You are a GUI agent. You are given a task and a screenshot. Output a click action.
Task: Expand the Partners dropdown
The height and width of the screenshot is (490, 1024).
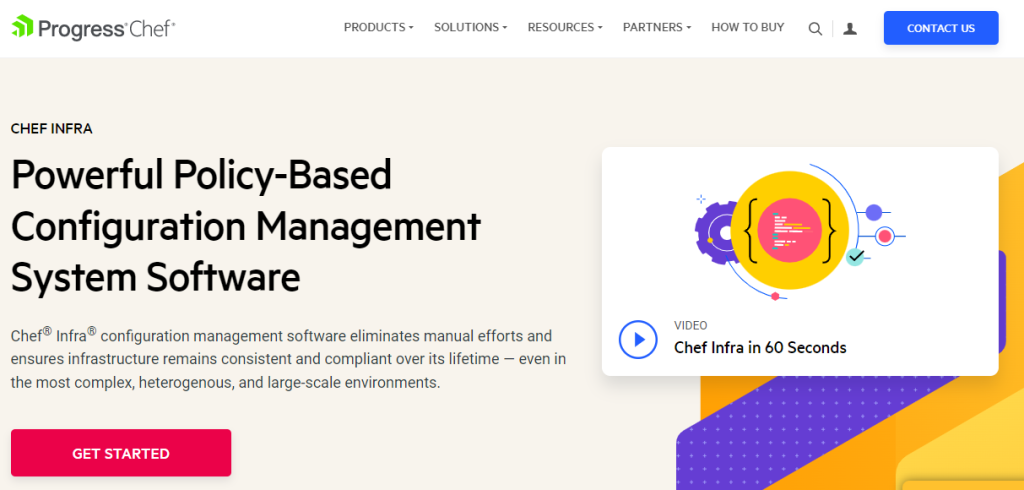[657, 27]
